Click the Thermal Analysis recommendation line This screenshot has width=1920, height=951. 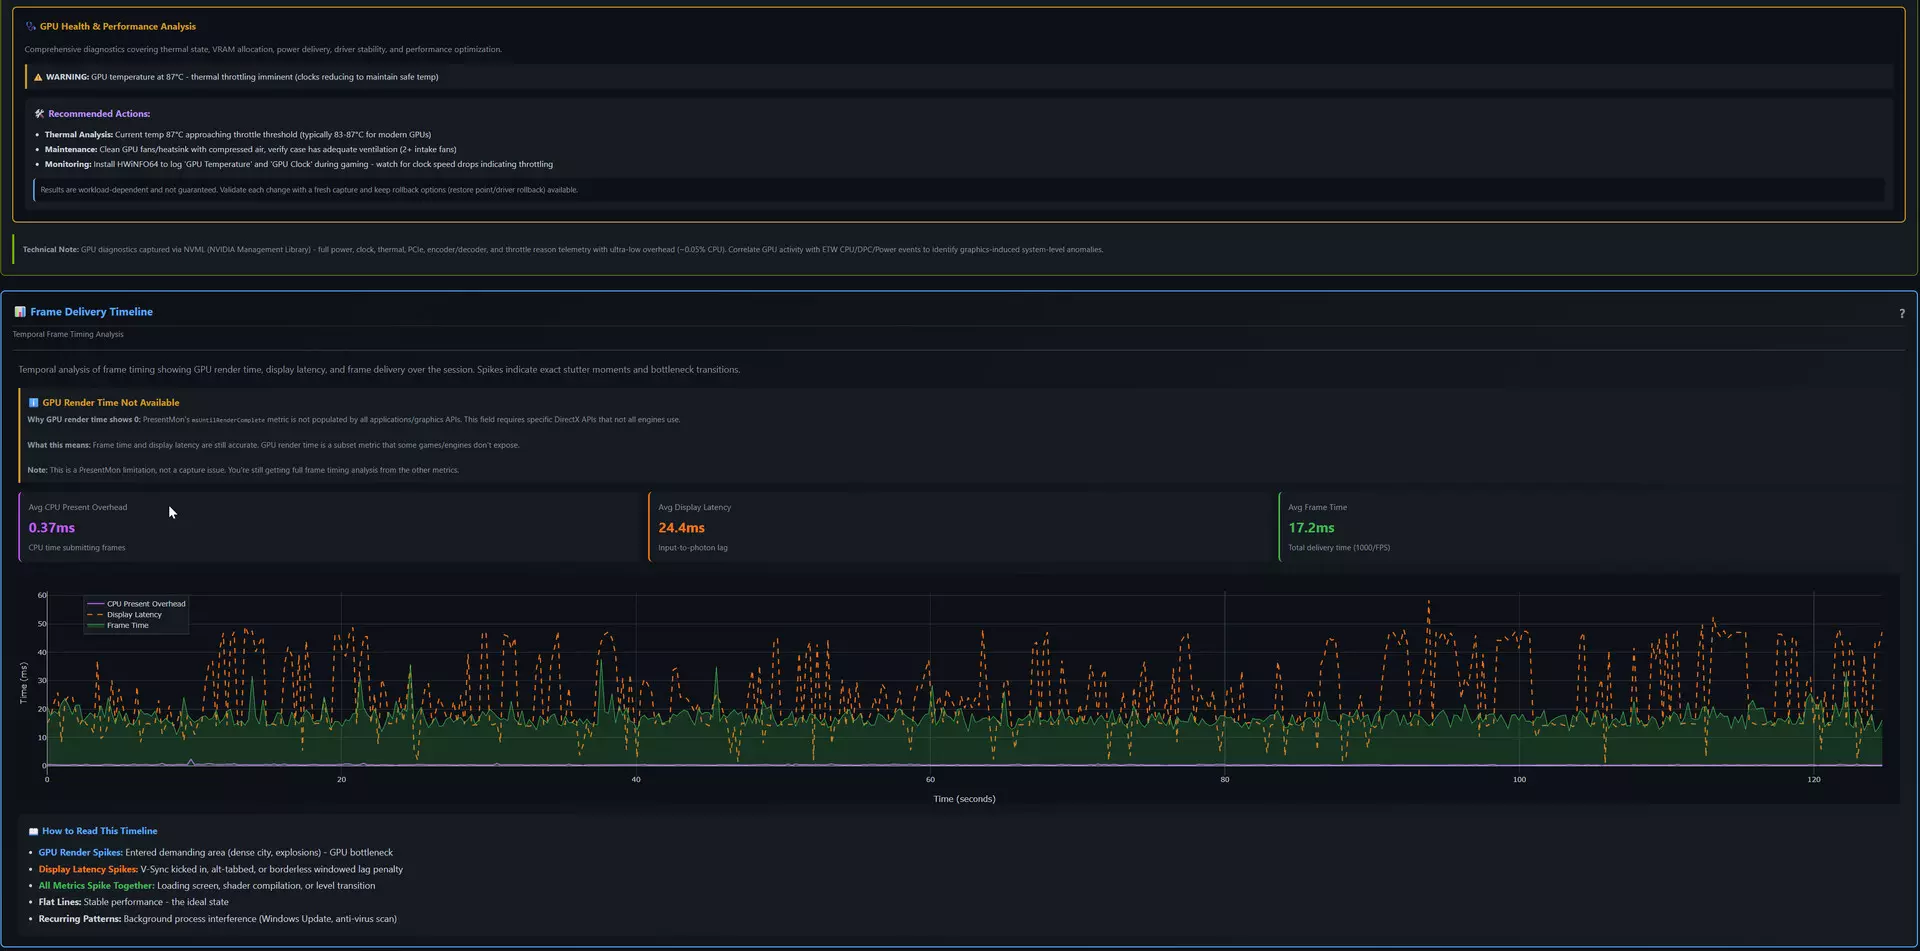click(238, 135)
